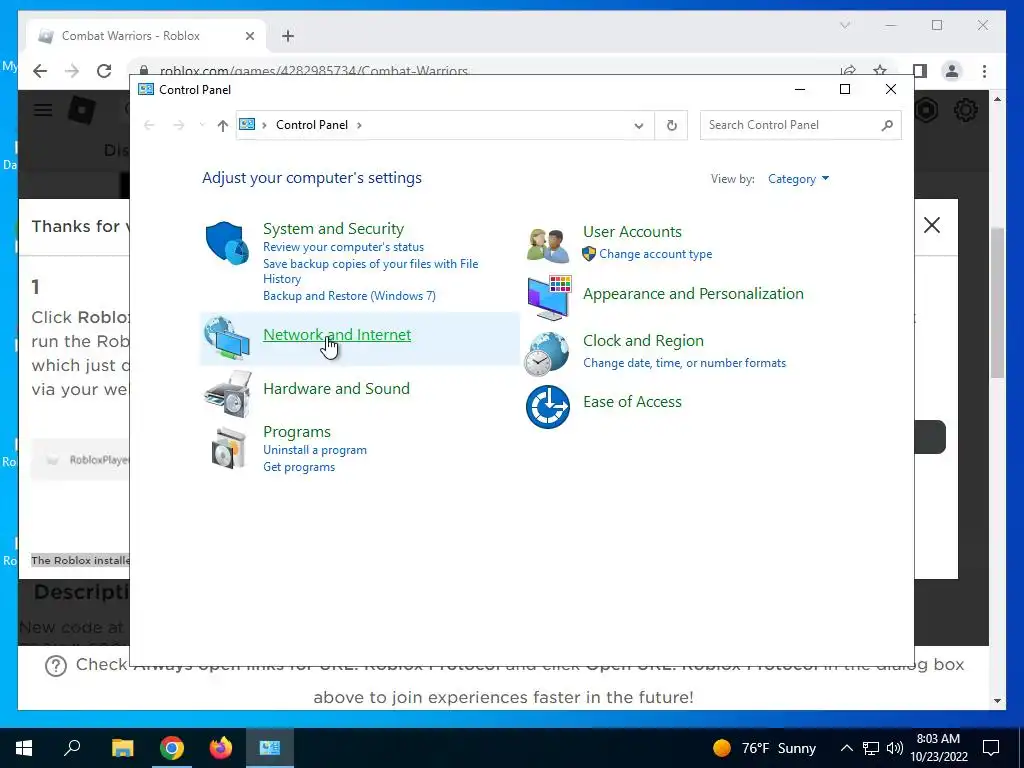Click the Control Panel breadcrumb item

tap(312, 125)
